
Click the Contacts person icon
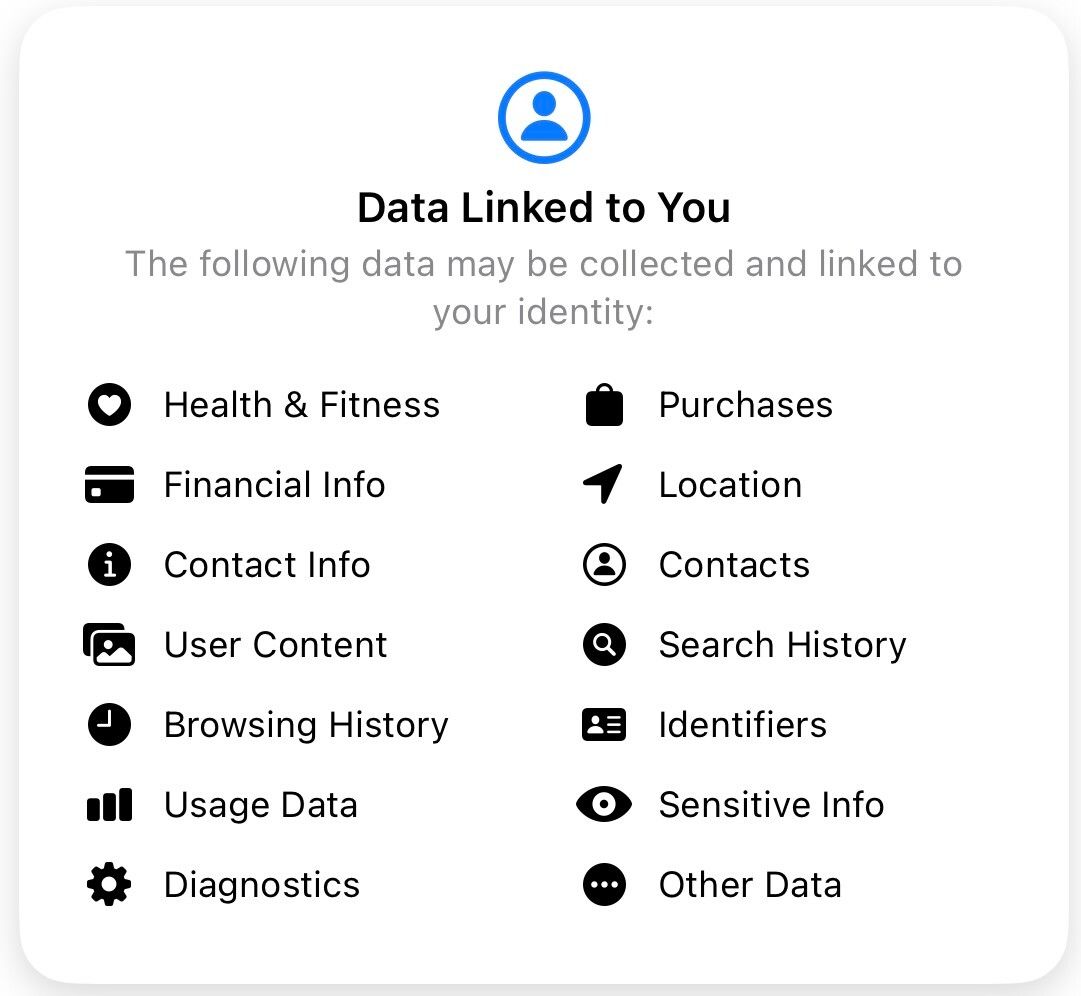coord(604,565)
